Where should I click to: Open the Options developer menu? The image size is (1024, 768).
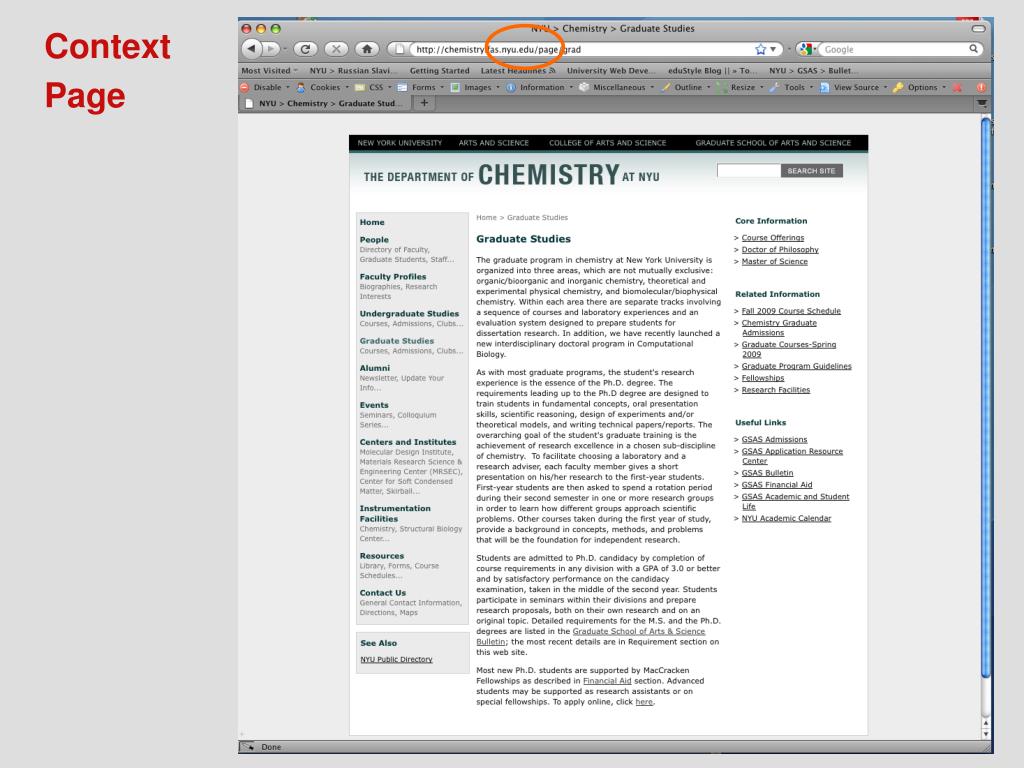(921, 87)
